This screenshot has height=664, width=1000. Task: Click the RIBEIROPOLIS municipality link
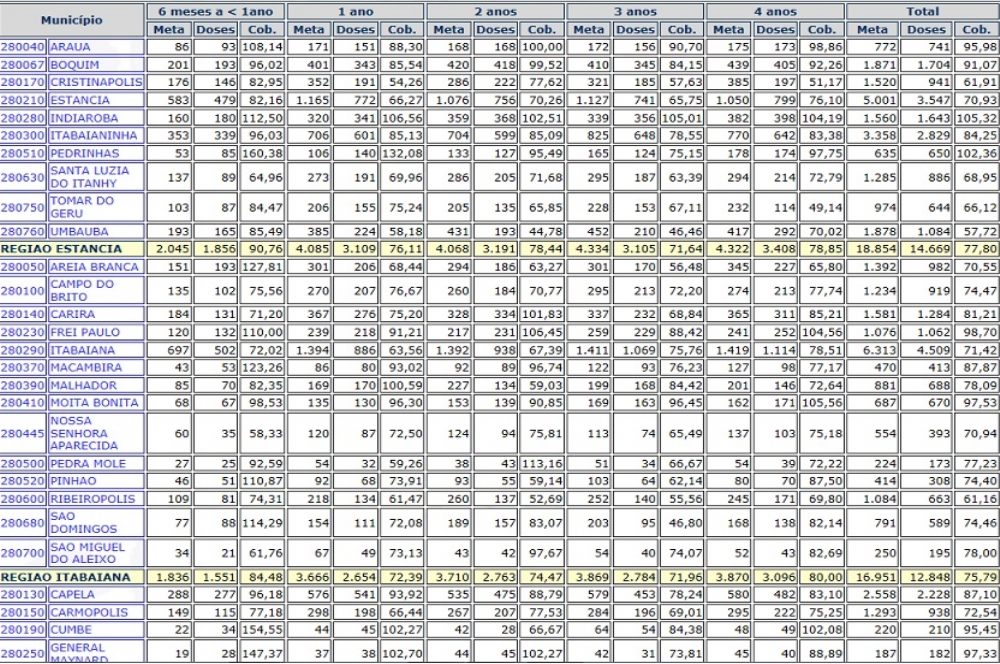coord(89,499)
